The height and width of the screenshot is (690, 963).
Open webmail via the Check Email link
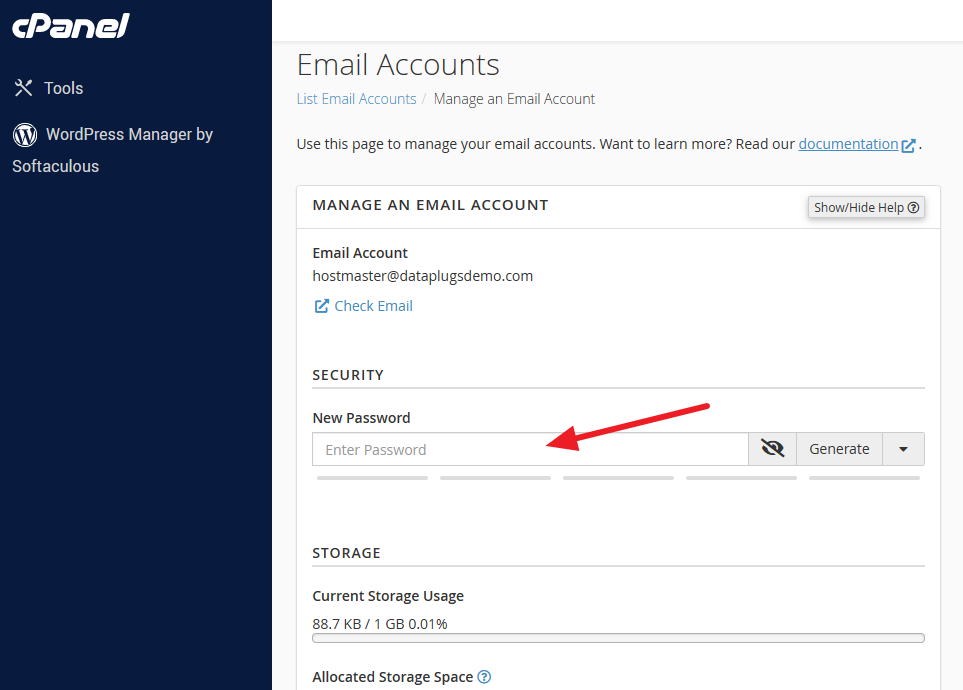(372, 306)
